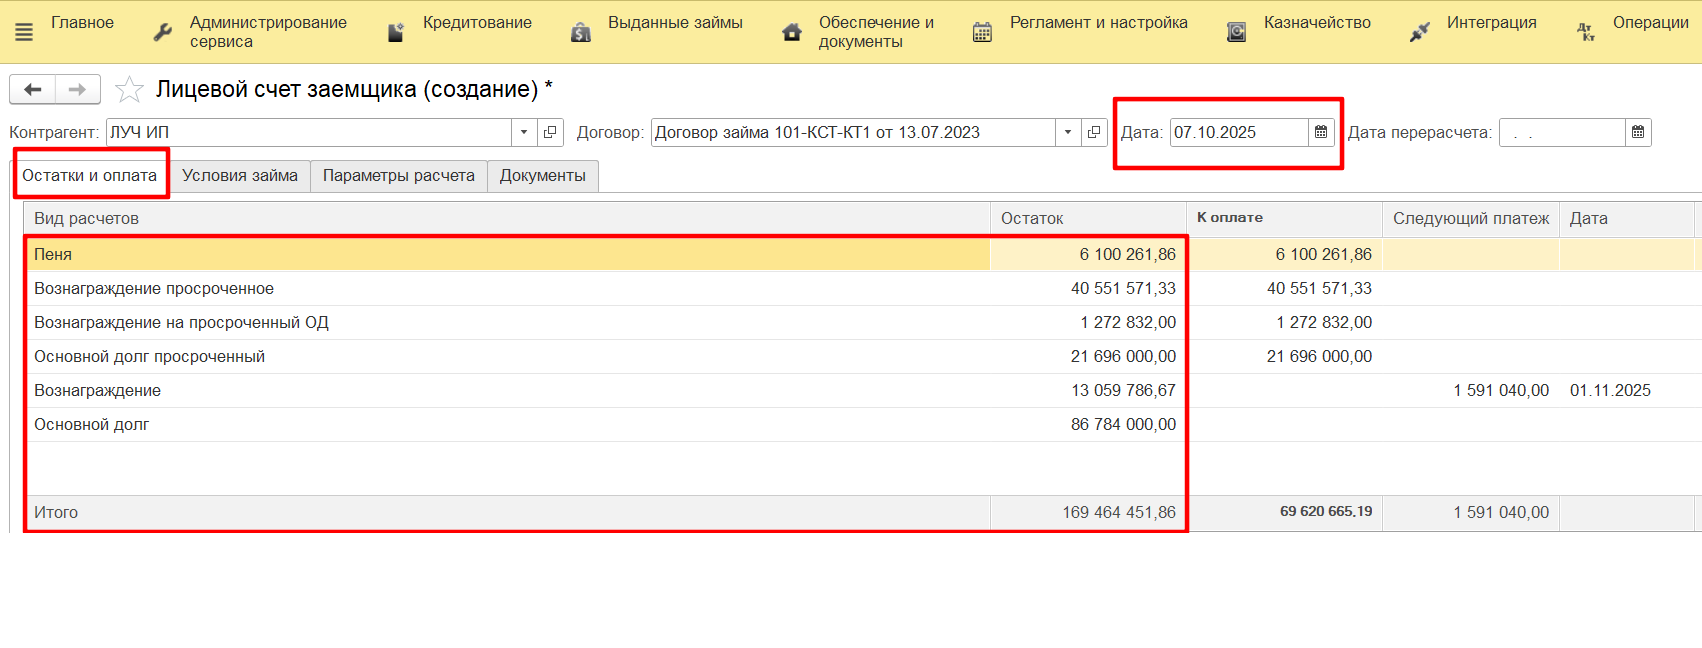Switch to the Остатки и оплата tab
This screenshot has height=648, width=1702.
point(90,175)
